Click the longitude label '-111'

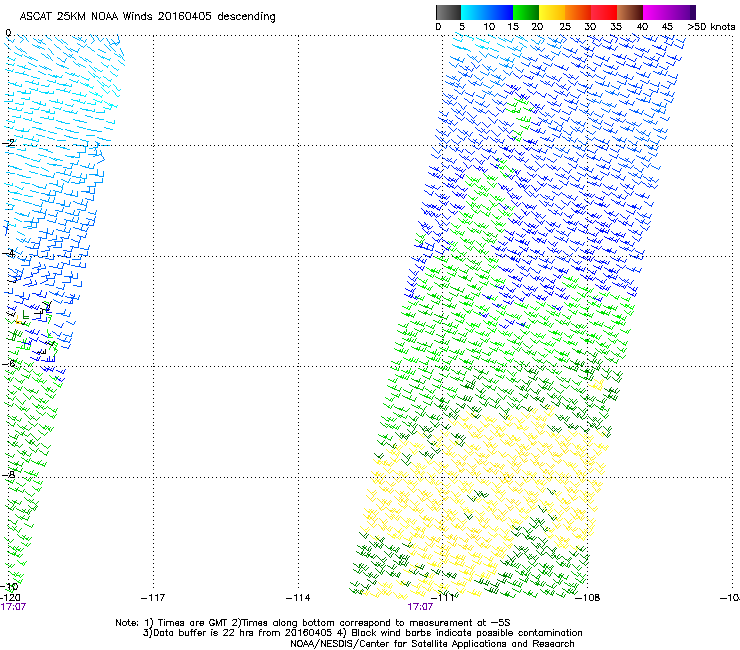(443, 598)
